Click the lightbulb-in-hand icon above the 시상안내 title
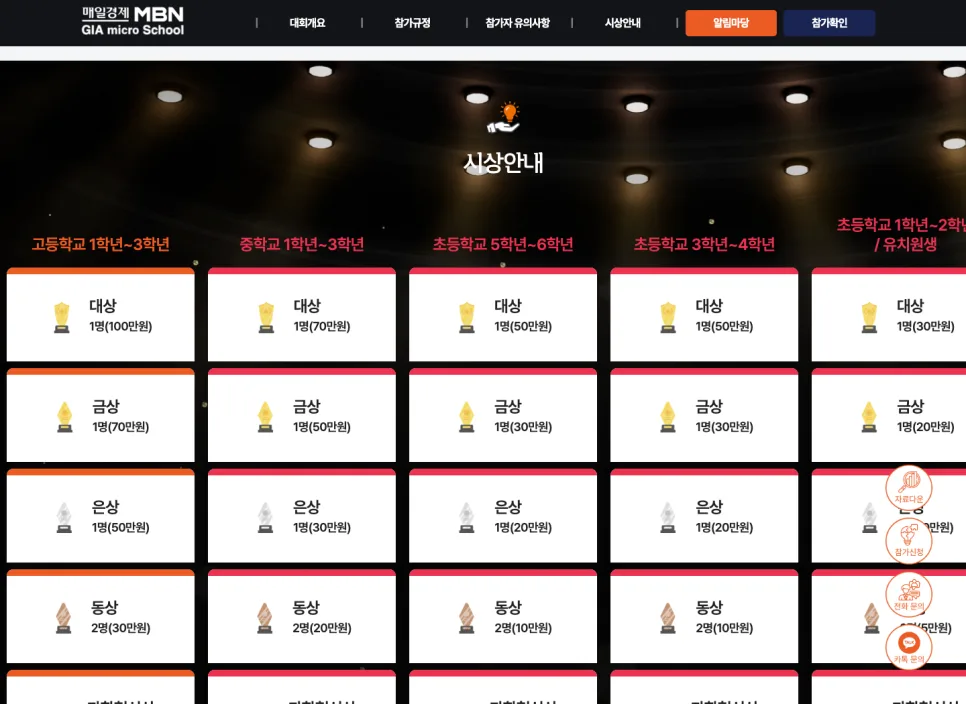The height and width of the screenshot is (704, 966). tap(504, 118)
